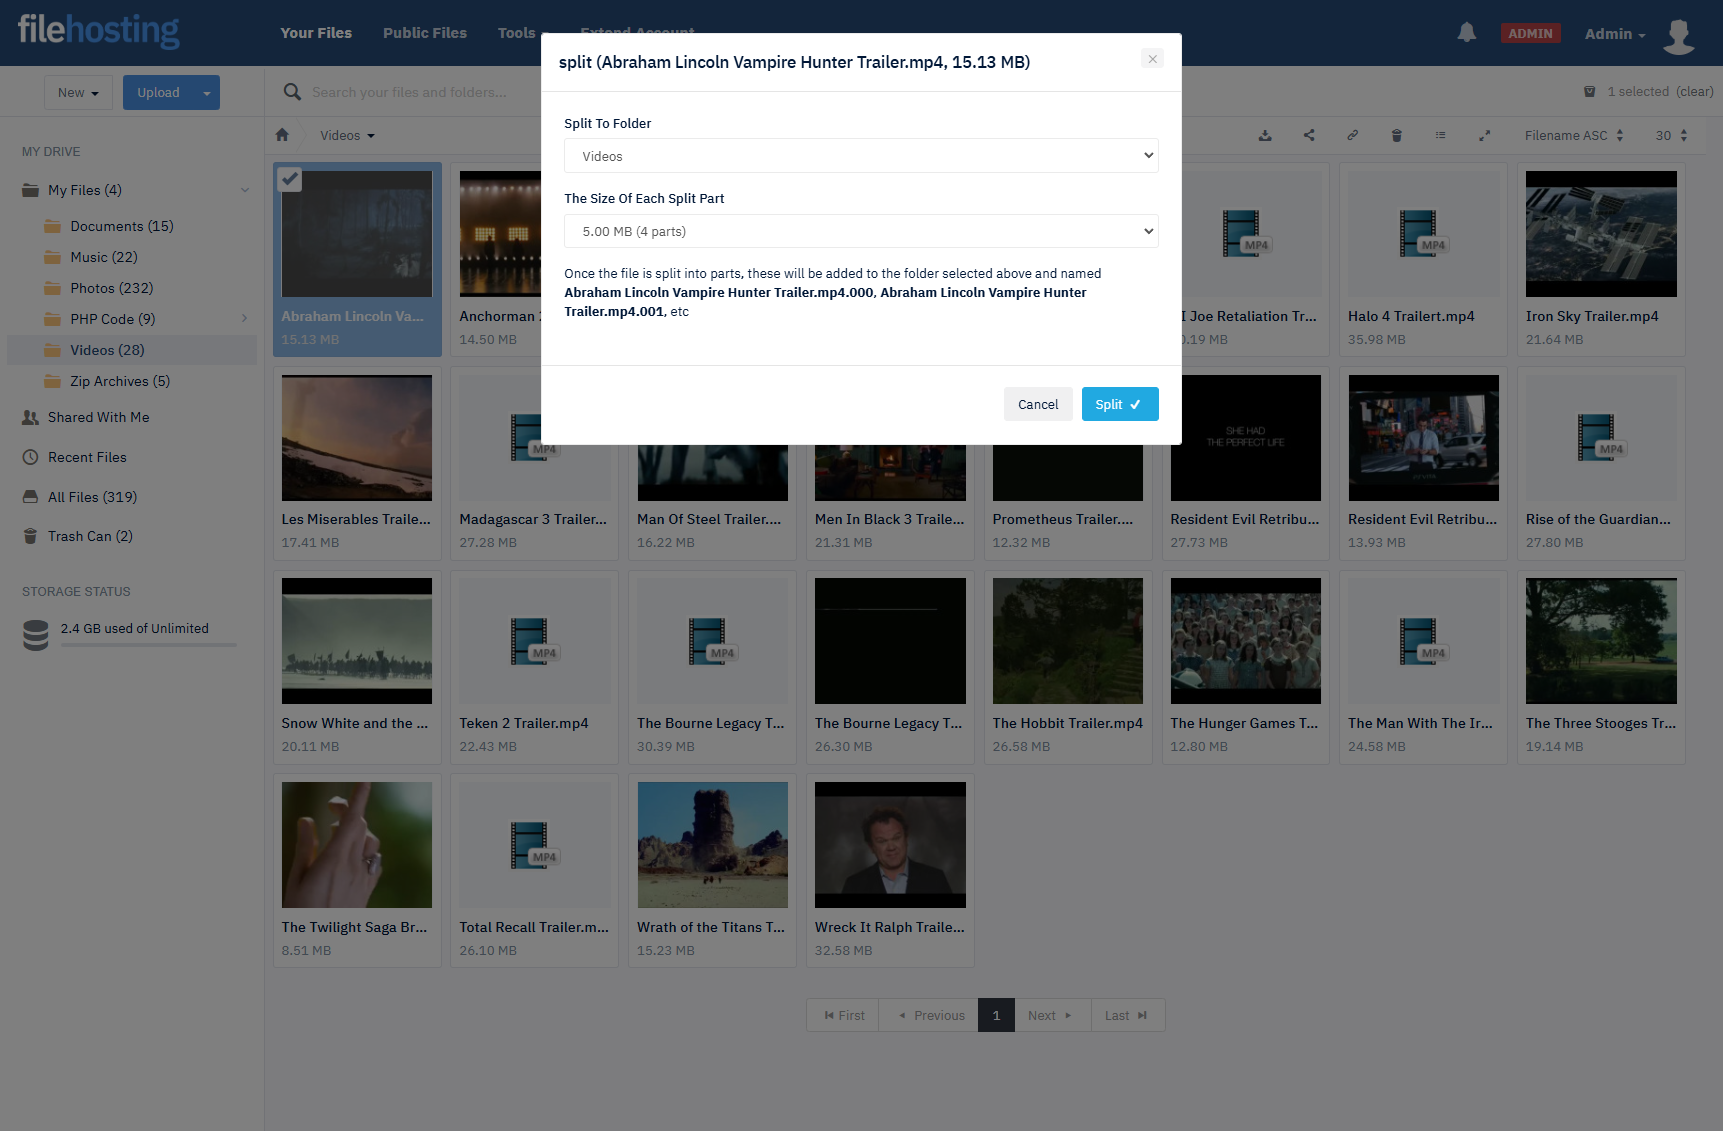Go to the home folder icon in the breadcrumb

pyautogui.click(x=282, y=135)
